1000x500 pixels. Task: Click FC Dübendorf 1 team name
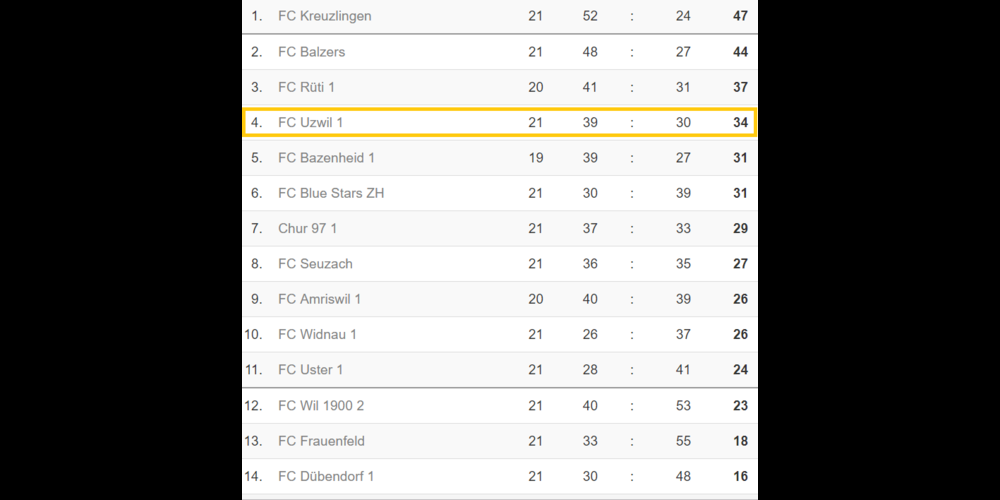point(326,476)
